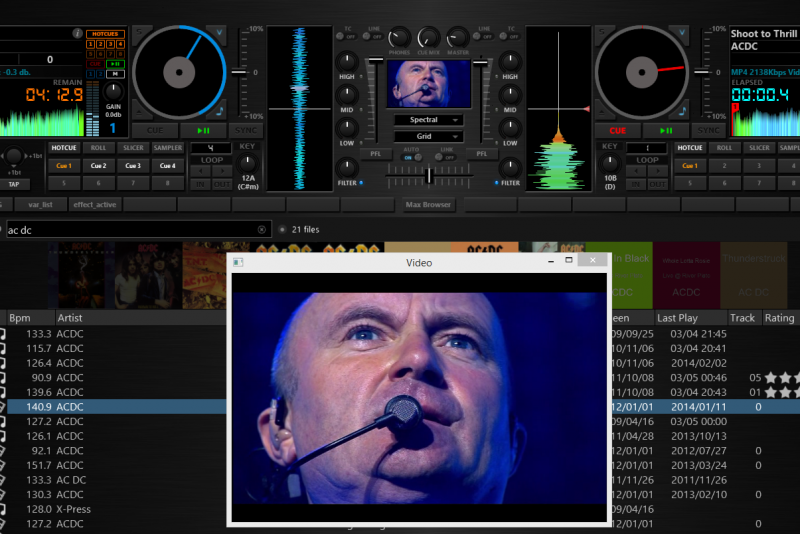800x534 pixels.
Task: Click the left deck eject icon
Action: pyautogui.click(x=139, y=110)
